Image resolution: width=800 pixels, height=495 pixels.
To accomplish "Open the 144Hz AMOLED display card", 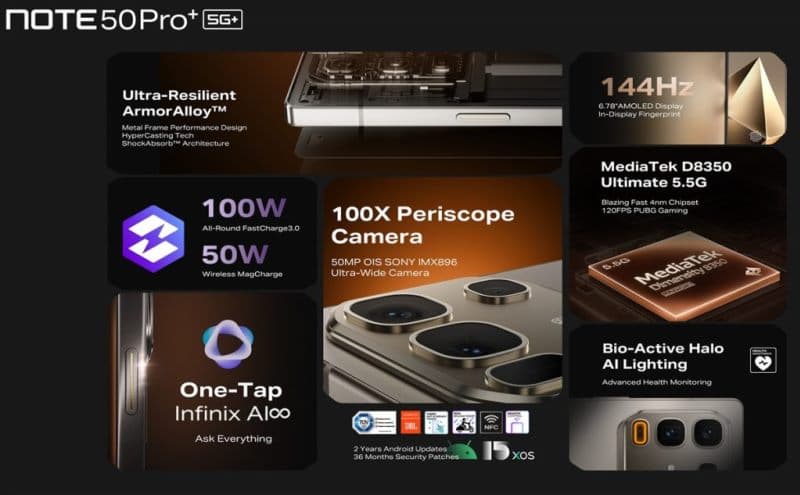I will (678, 98).
